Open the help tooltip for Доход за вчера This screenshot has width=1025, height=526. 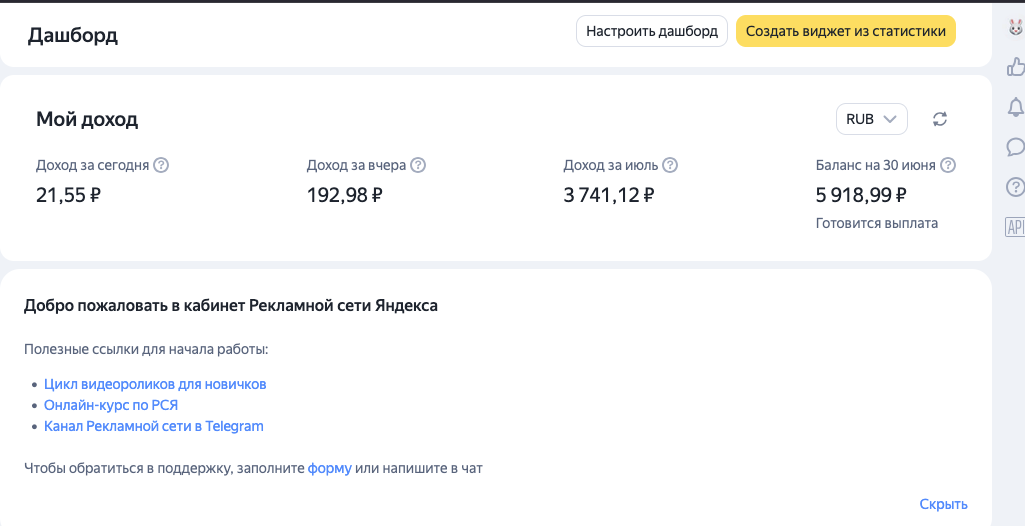click(x=418, y=165)
